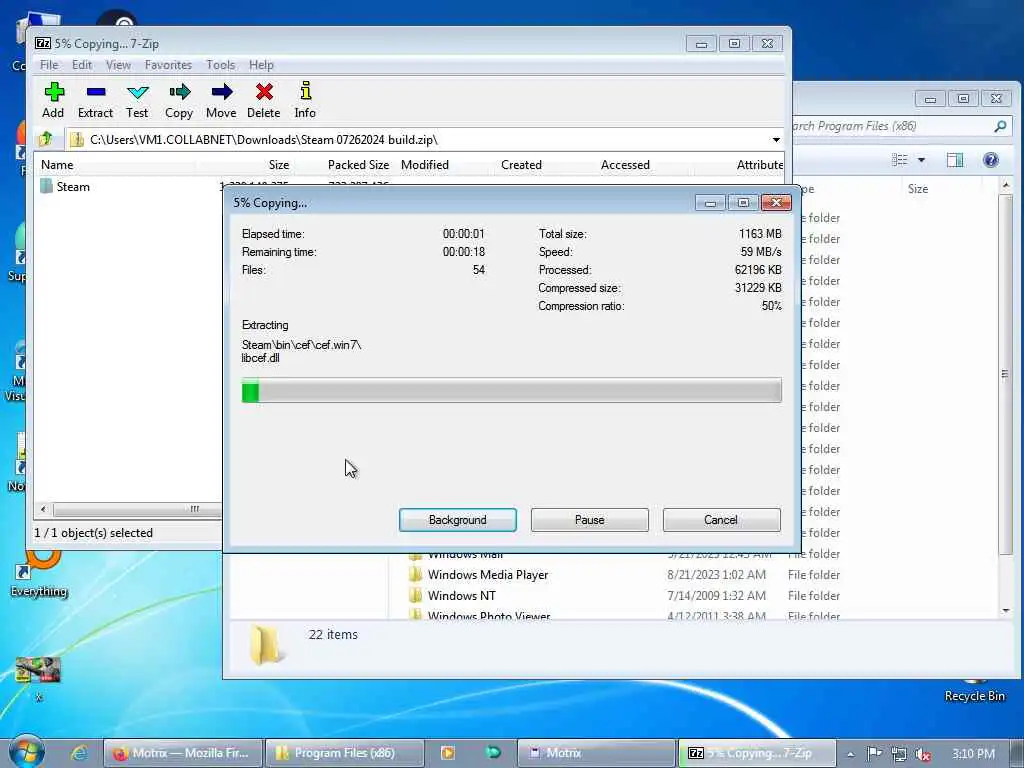Click the Delete toolbar icon

pyautogui.click(x=264, y=100)
